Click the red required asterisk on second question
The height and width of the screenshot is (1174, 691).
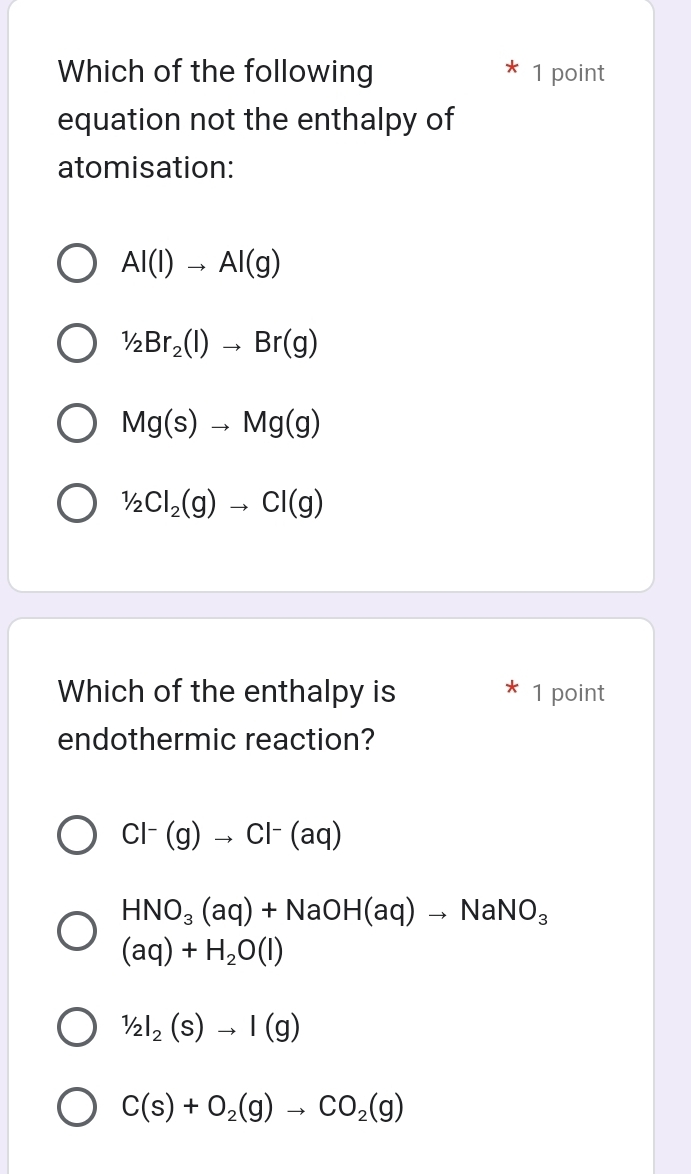pos(511,690)
